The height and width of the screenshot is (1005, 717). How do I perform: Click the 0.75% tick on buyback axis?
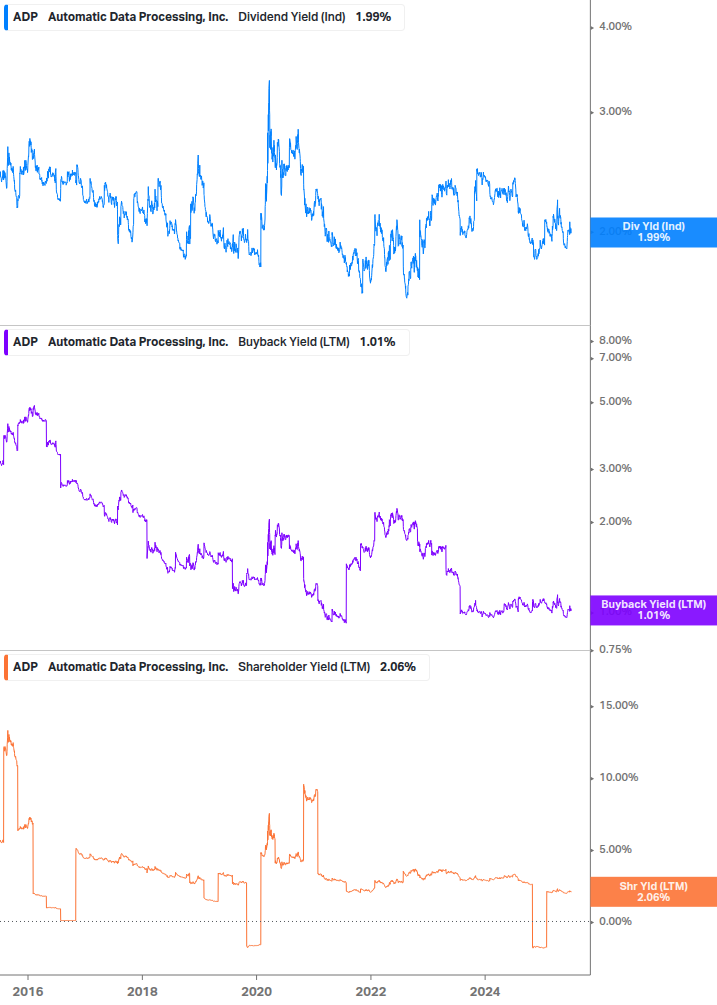pyautogui.click(x=615, y=650)
